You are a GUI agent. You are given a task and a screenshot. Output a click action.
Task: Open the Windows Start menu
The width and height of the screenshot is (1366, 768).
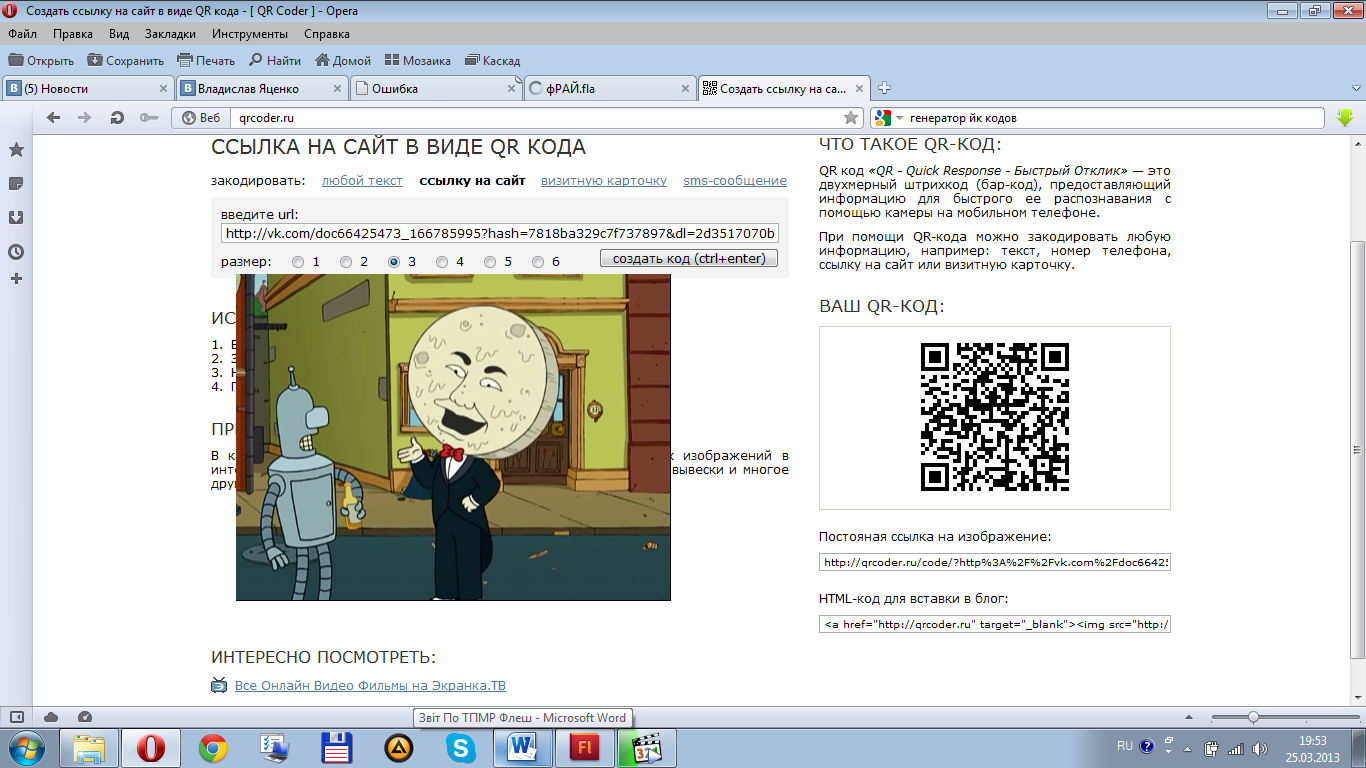pos(27,747)
